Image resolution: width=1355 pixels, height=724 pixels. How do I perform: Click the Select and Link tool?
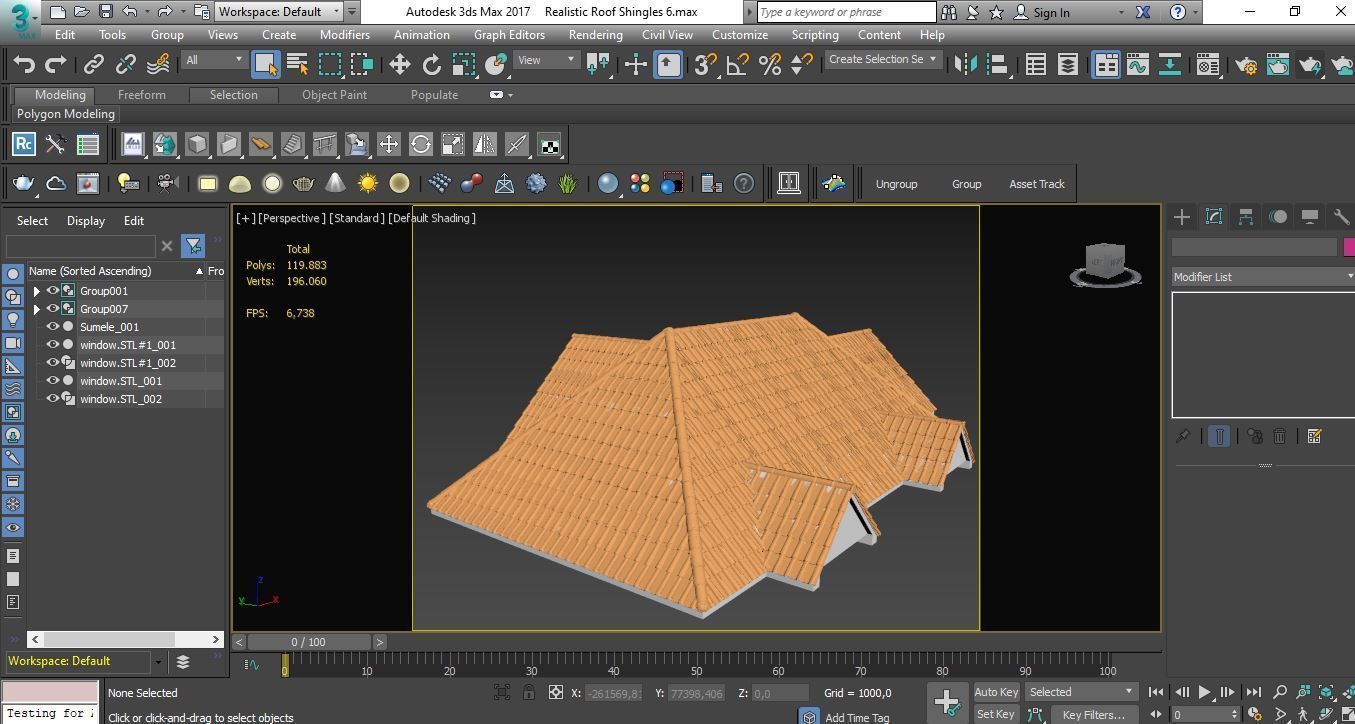(93, 64)
